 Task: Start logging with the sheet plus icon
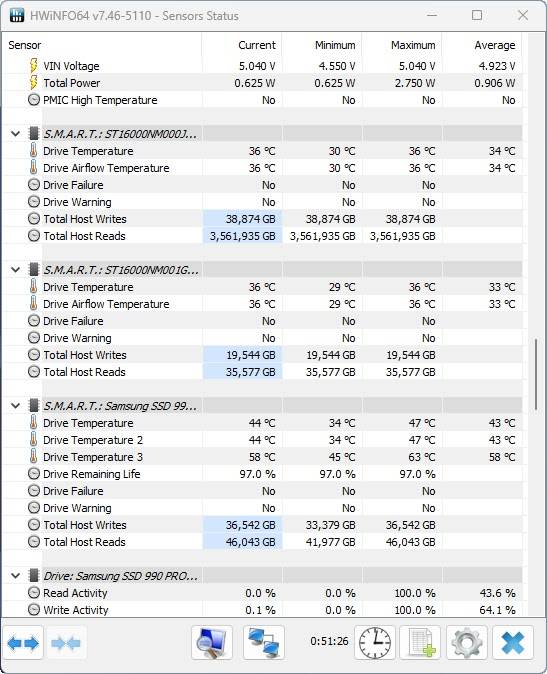[x=420, y=643]
